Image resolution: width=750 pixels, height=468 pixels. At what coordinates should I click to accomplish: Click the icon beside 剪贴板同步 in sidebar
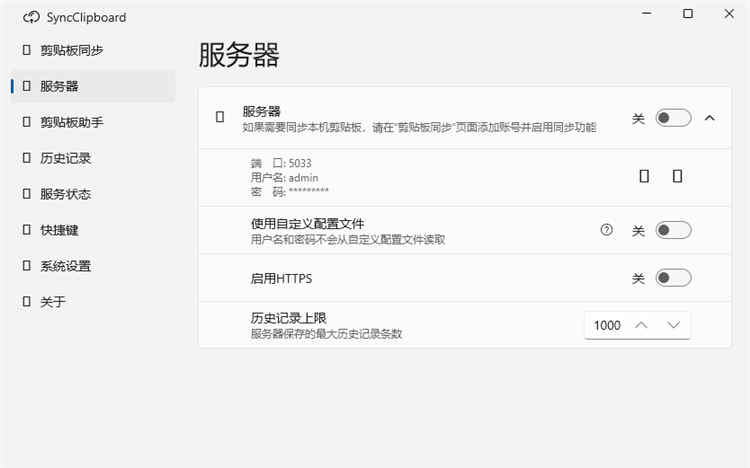[27, 50]
